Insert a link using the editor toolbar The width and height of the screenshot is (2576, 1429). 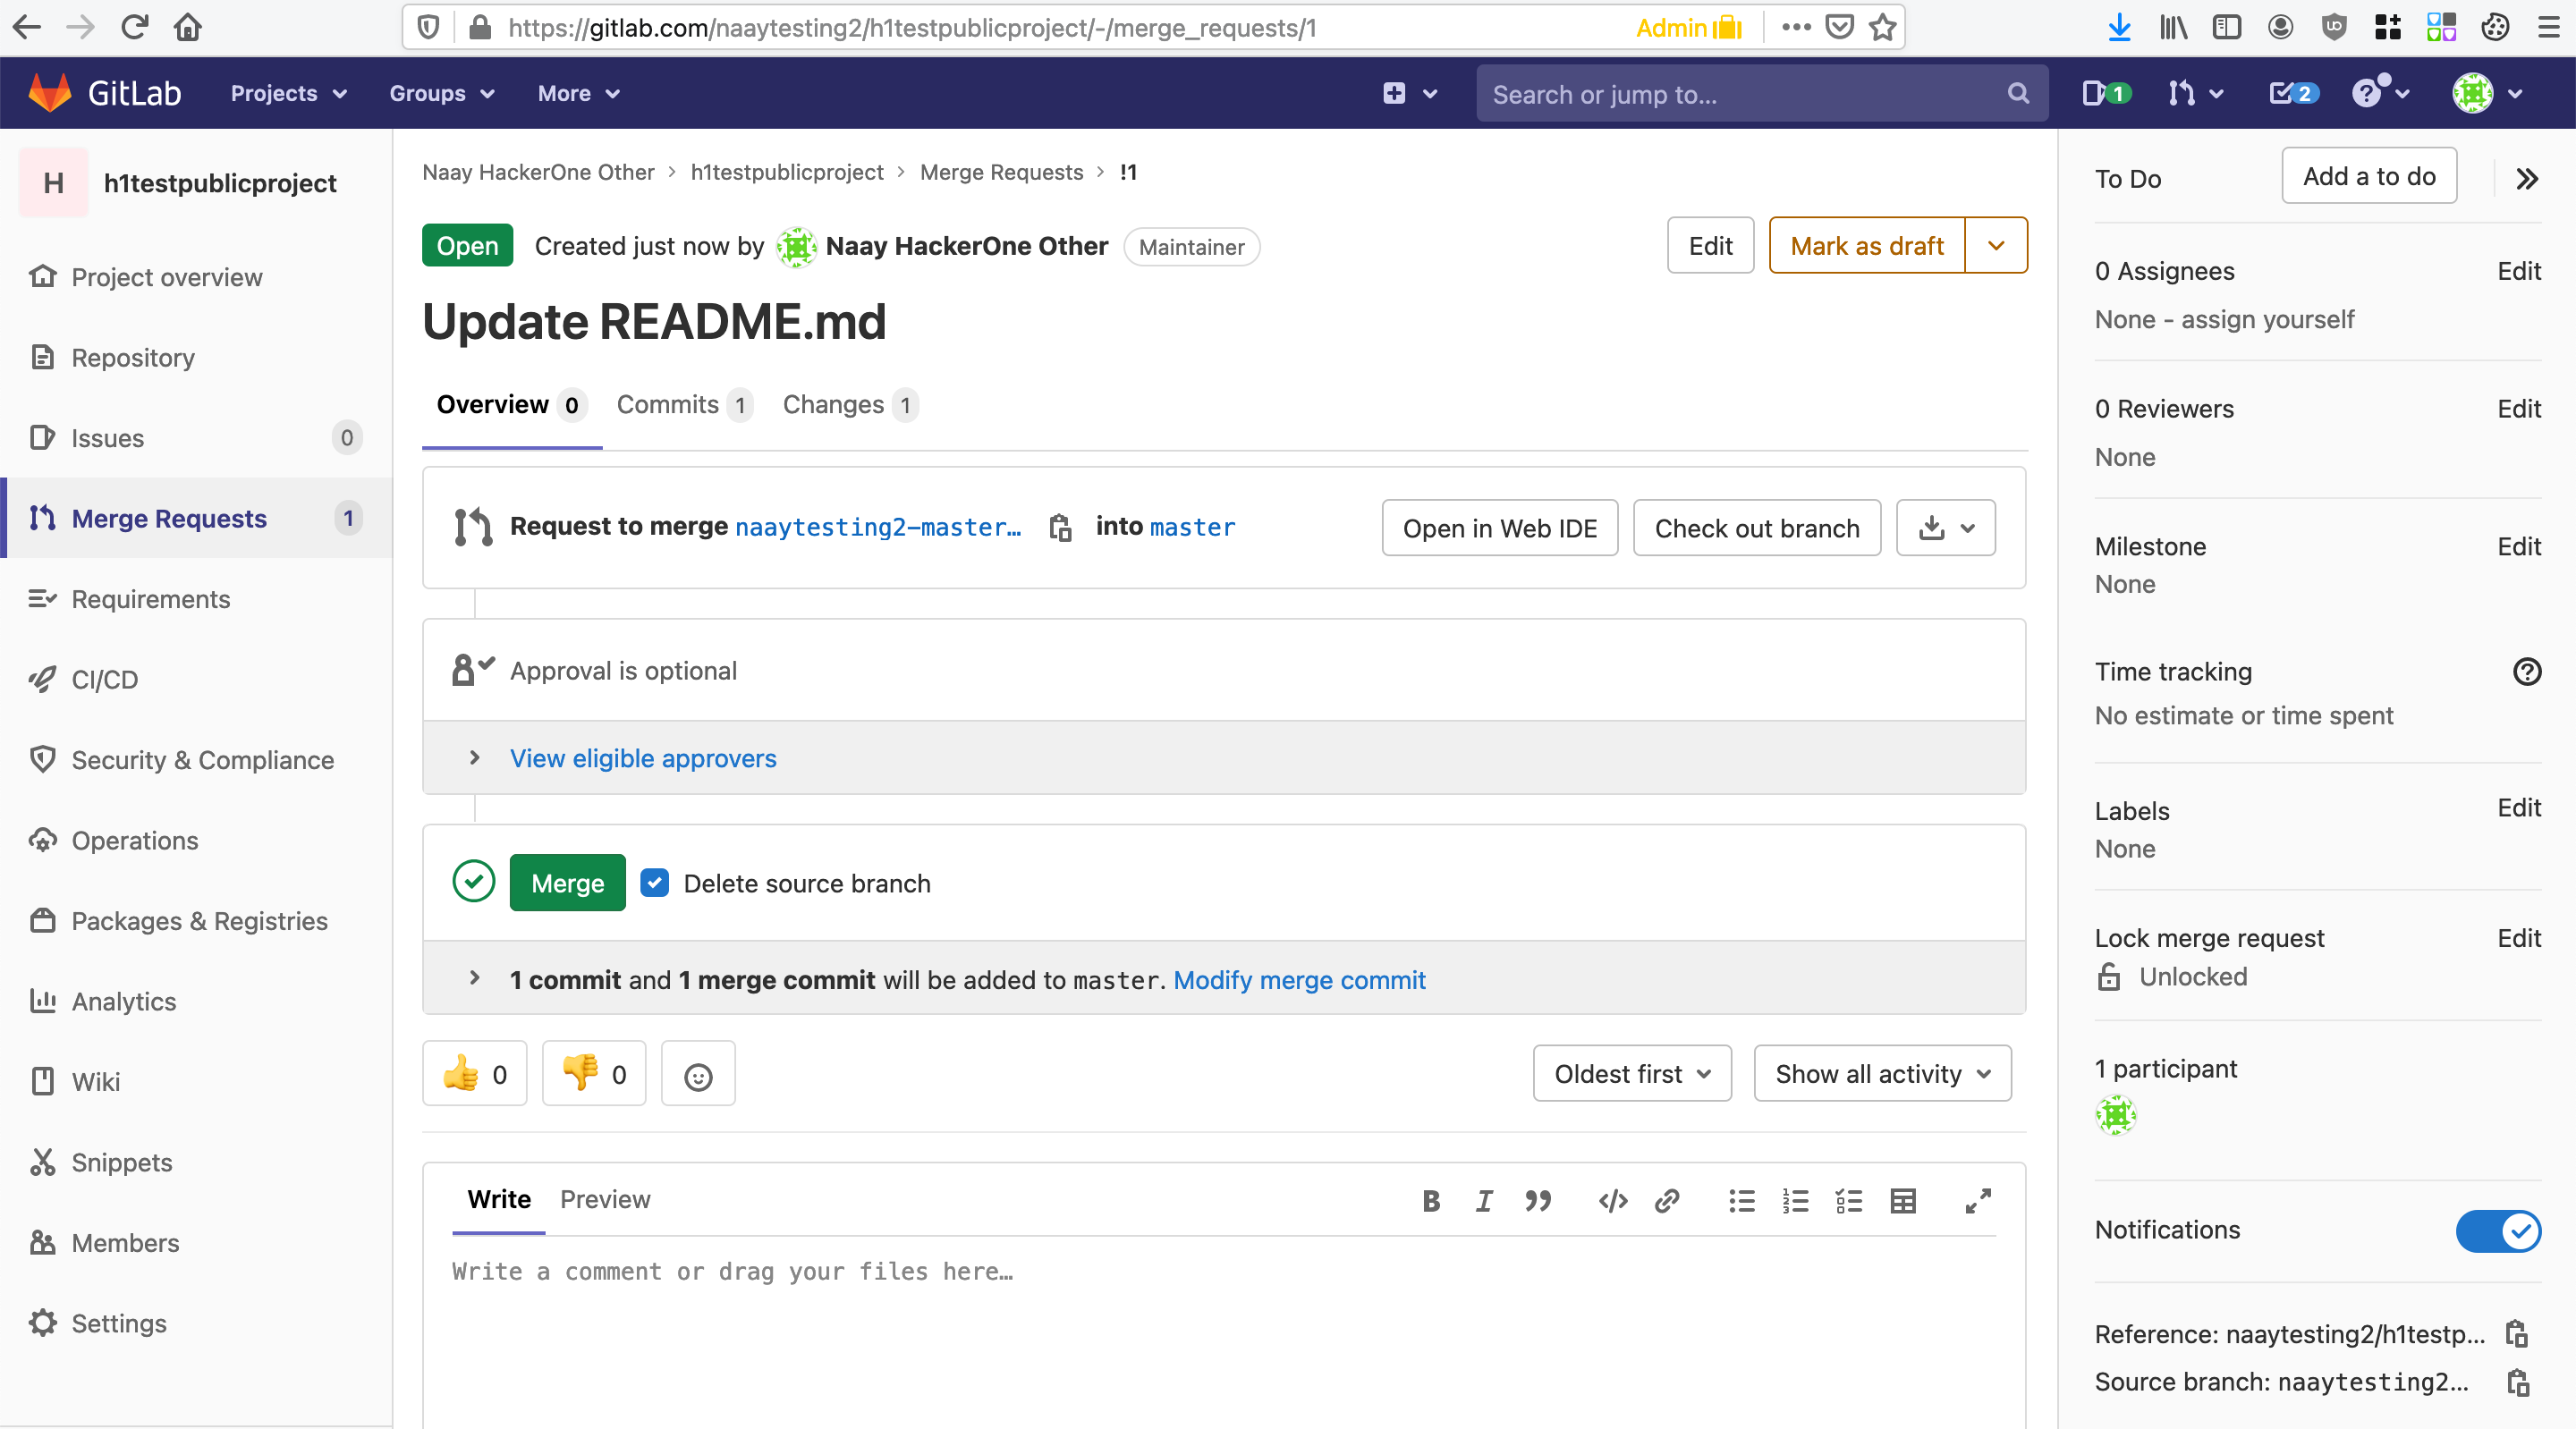(1667, 1201)
